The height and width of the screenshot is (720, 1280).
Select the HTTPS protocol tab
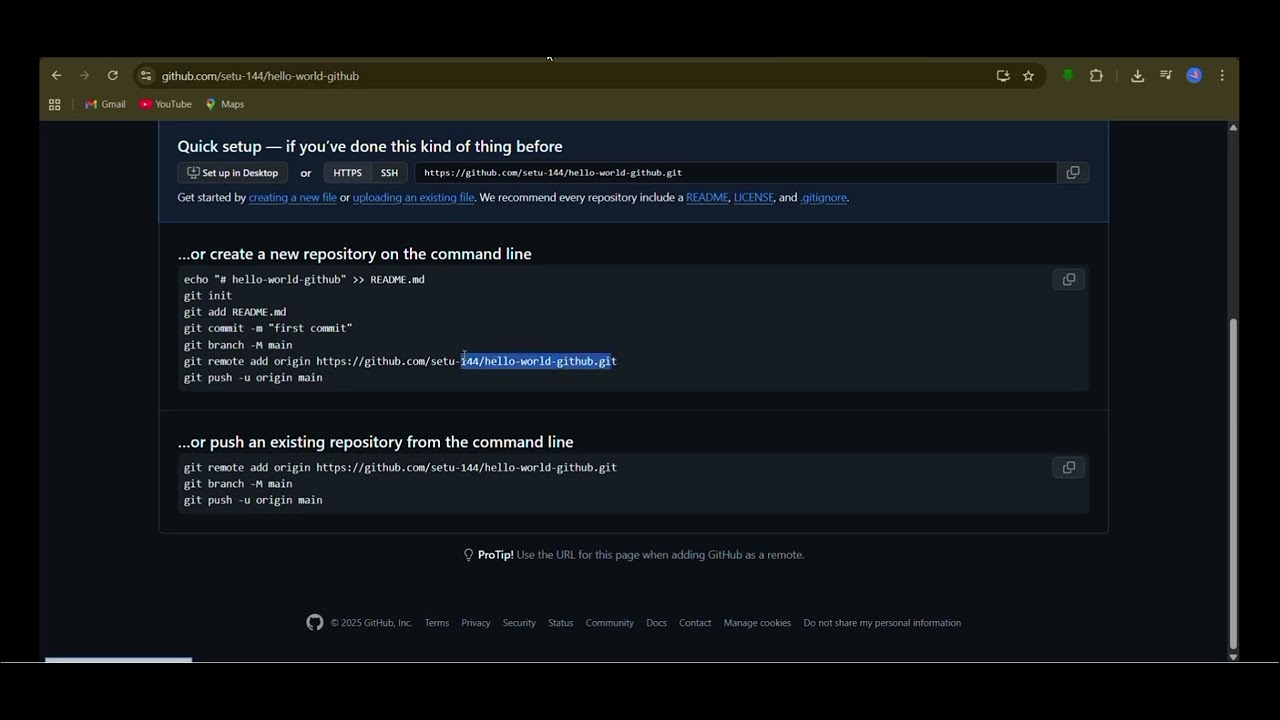(x=347, y=173)
